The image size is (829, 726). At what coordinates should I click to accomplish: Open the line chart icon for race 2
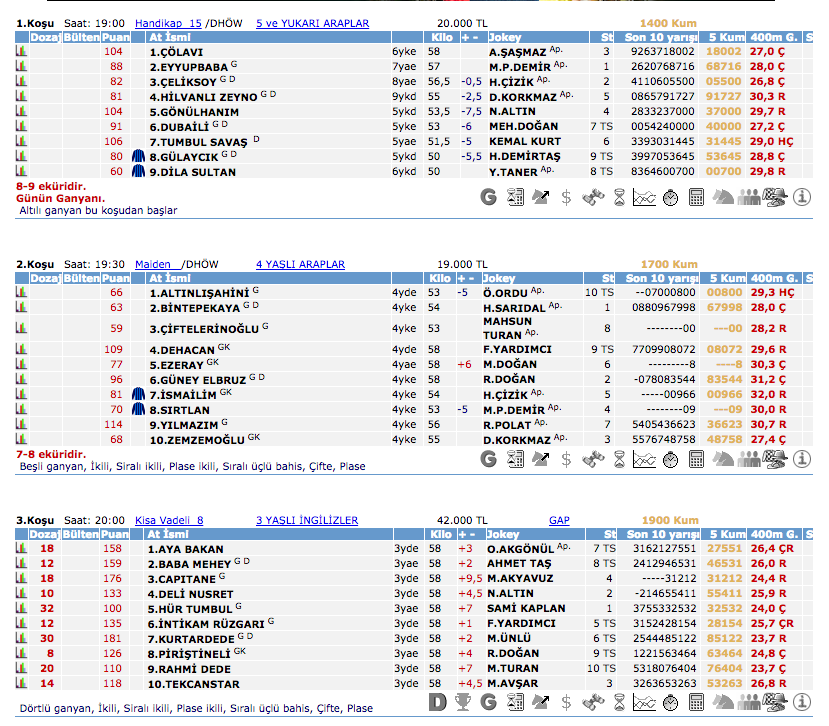[x=645, y=459]
